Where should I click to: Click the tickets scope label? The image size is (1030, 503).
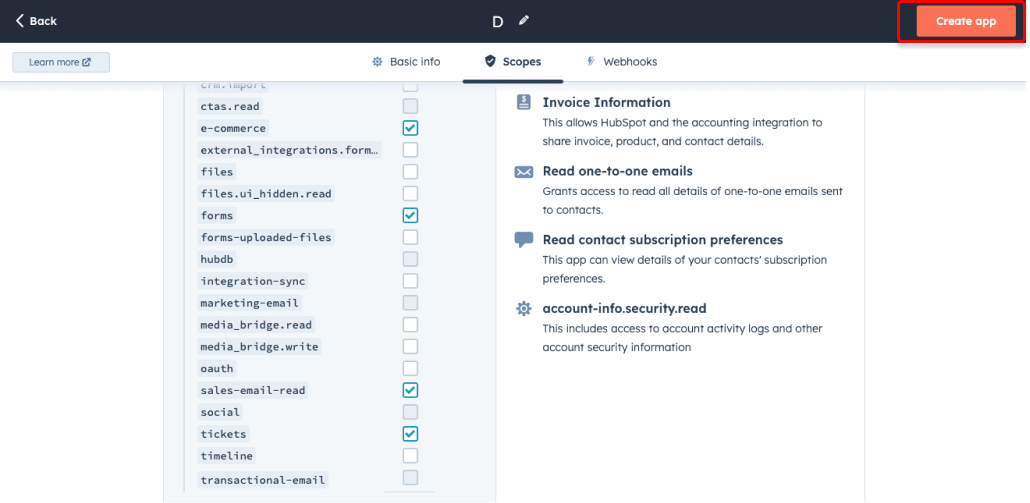[223, 434]
